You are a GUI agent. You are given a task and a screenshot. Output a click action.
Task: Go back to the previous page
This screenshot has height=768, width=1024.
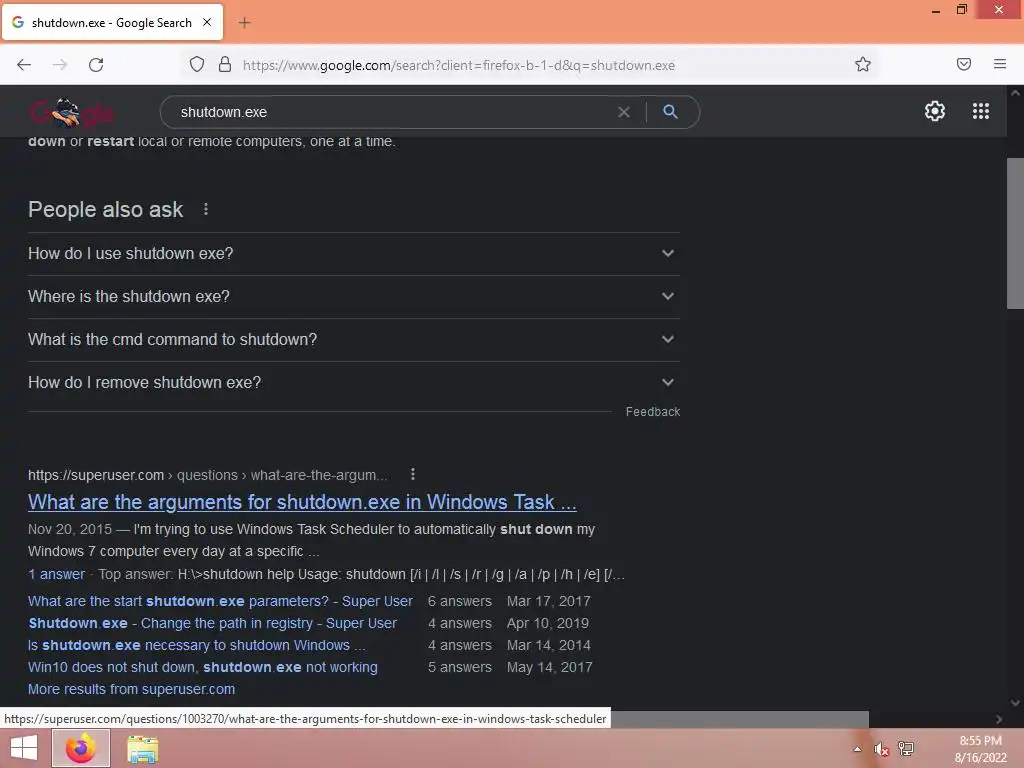pyautogui.click(x=24, y=65)
